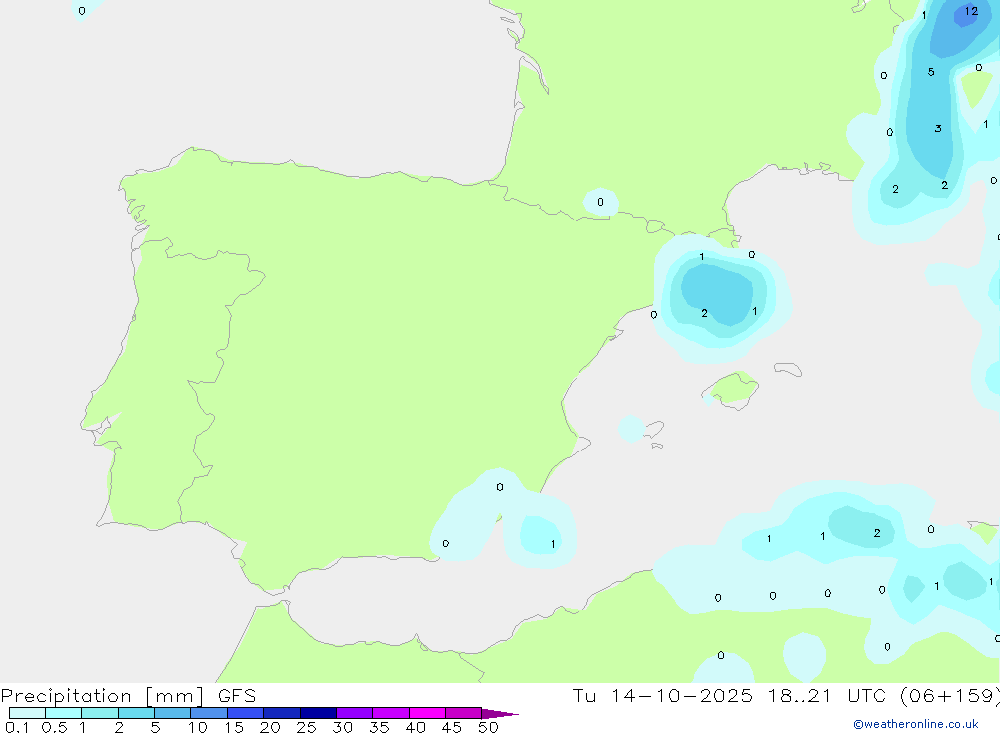Click the '12' precipitation value on map
1000x733 pixels.
(x=971, y=11)
